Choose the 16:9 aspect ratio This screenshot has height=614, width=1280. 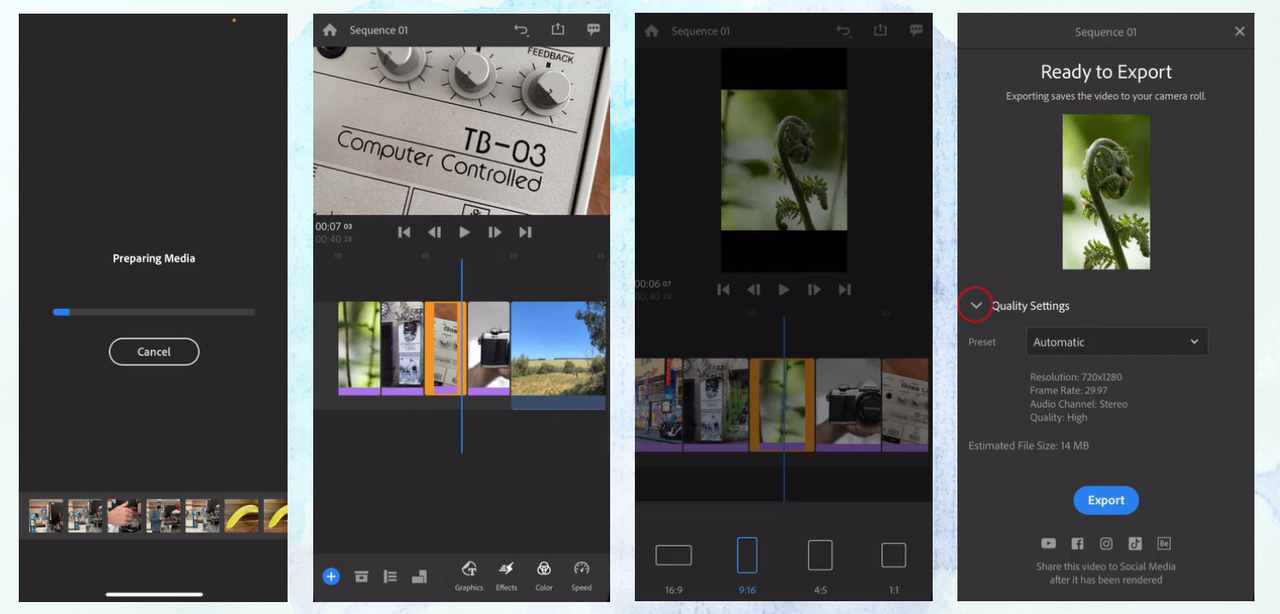pos(674,565)
